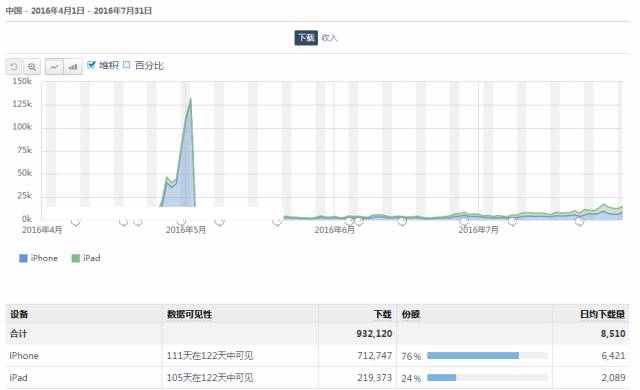
Task: Enable the 百分比 percentage checkbox
Action: coord(127,65)
